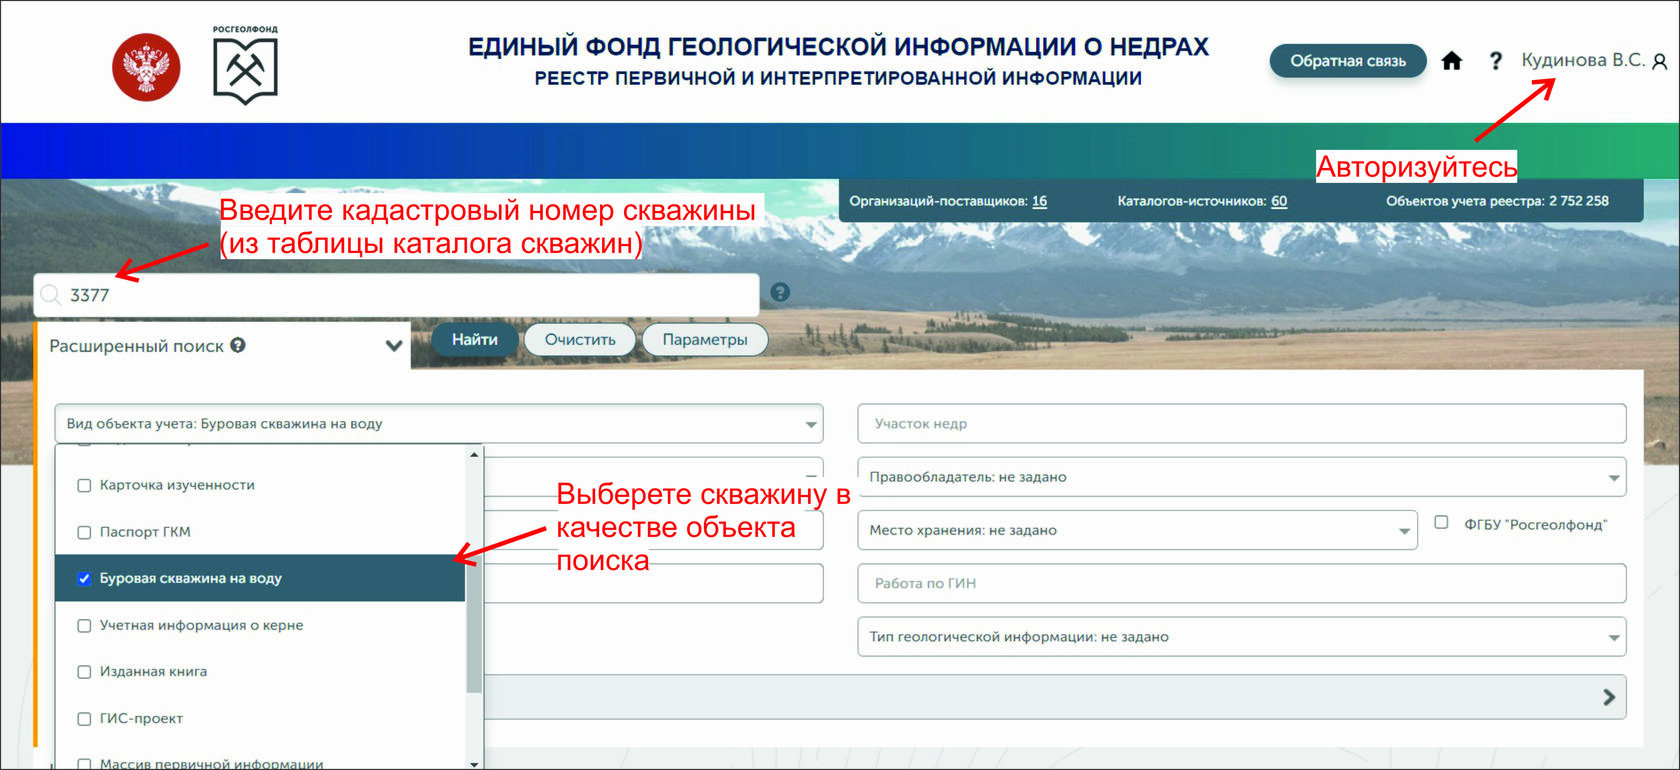Click the user name Кудинова В.С.
Viewport: 1680px width, 770px height.
click(x=1583, y=60)
